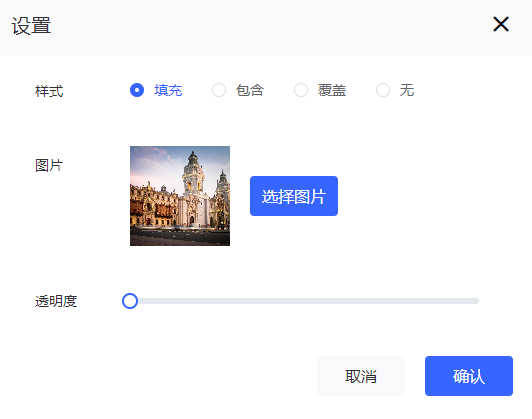The image size is (532, 419).
Task: Click the 覆盖 style label text
Action: [332, 91]
